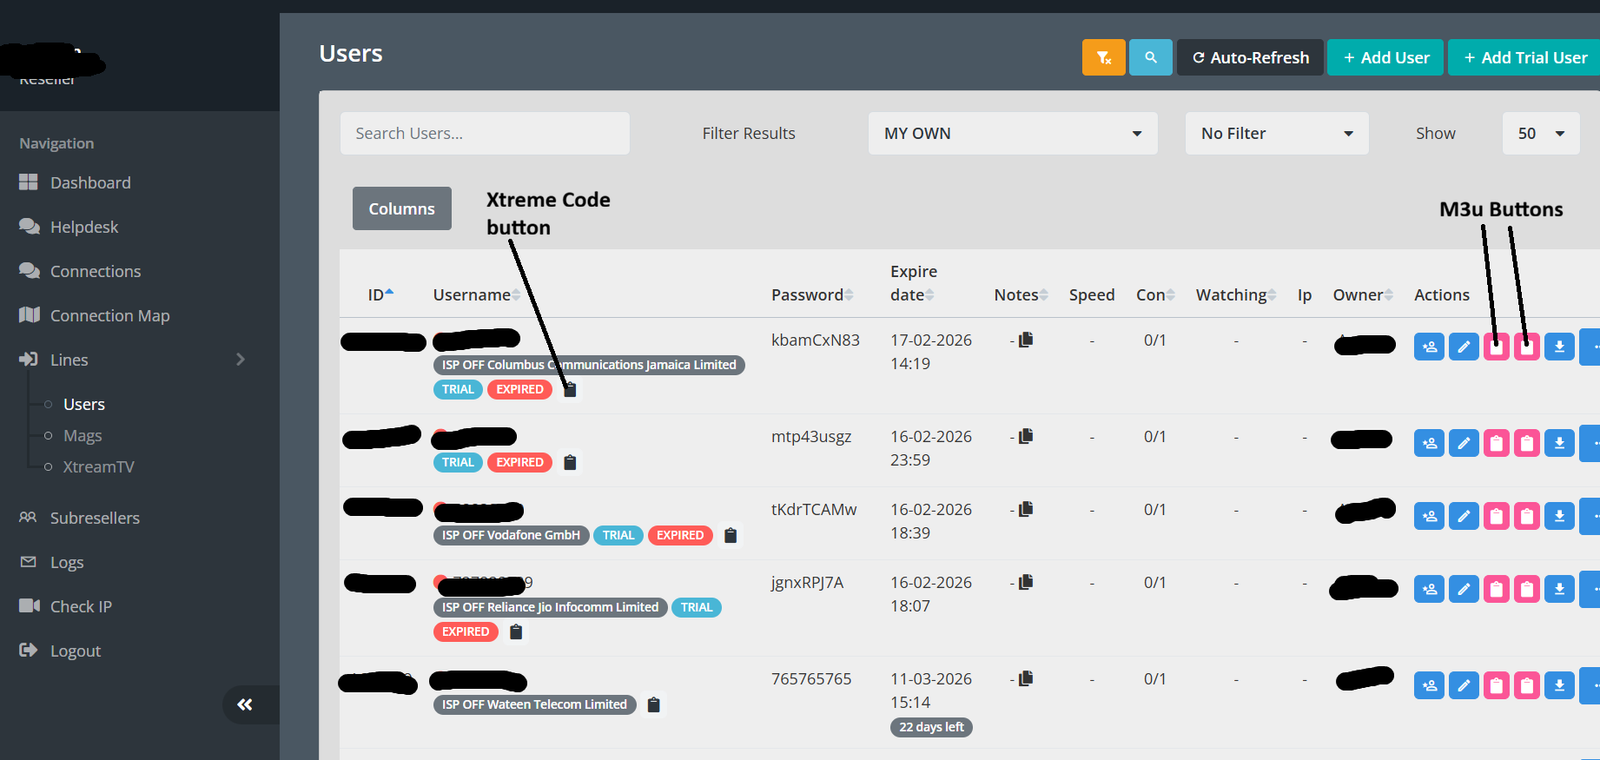Toggle the Auto-Refresh button
Image resolution: width=1600 pixels, height=760 pixels.
(1250, 58)
